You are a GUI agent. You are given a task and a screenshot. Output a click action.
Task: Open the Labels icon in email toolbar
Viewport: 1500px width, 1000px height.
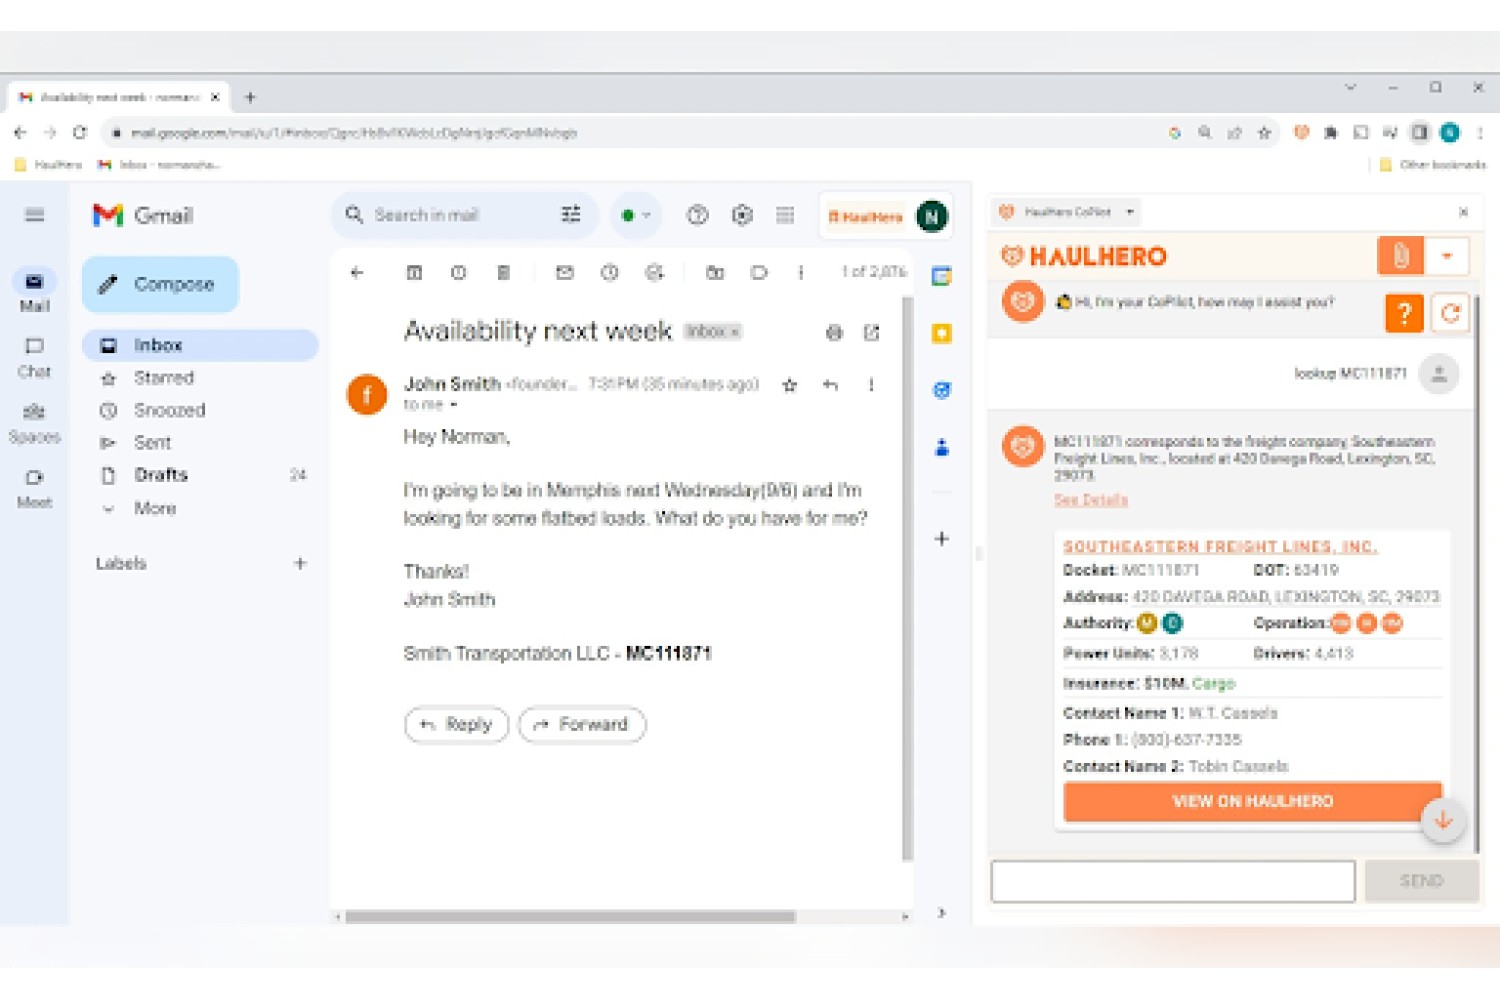tap(759, 272)
